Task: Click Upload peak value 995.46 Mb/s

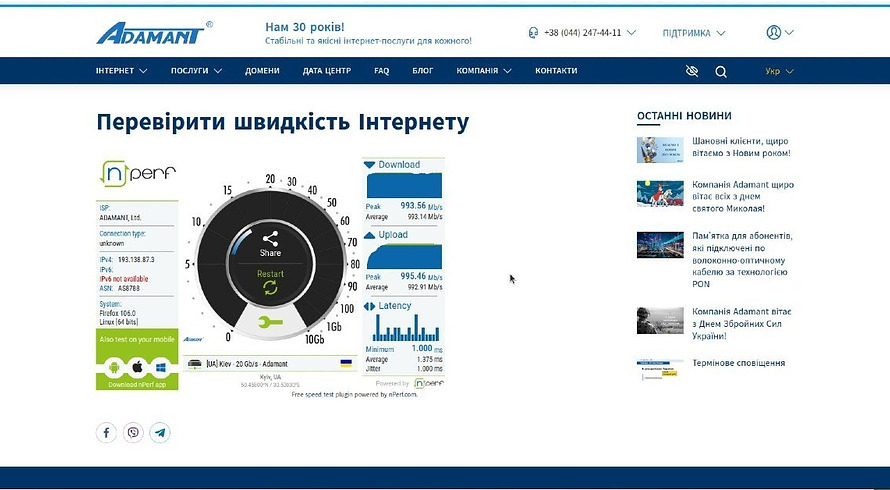Action: pos(421,277)
